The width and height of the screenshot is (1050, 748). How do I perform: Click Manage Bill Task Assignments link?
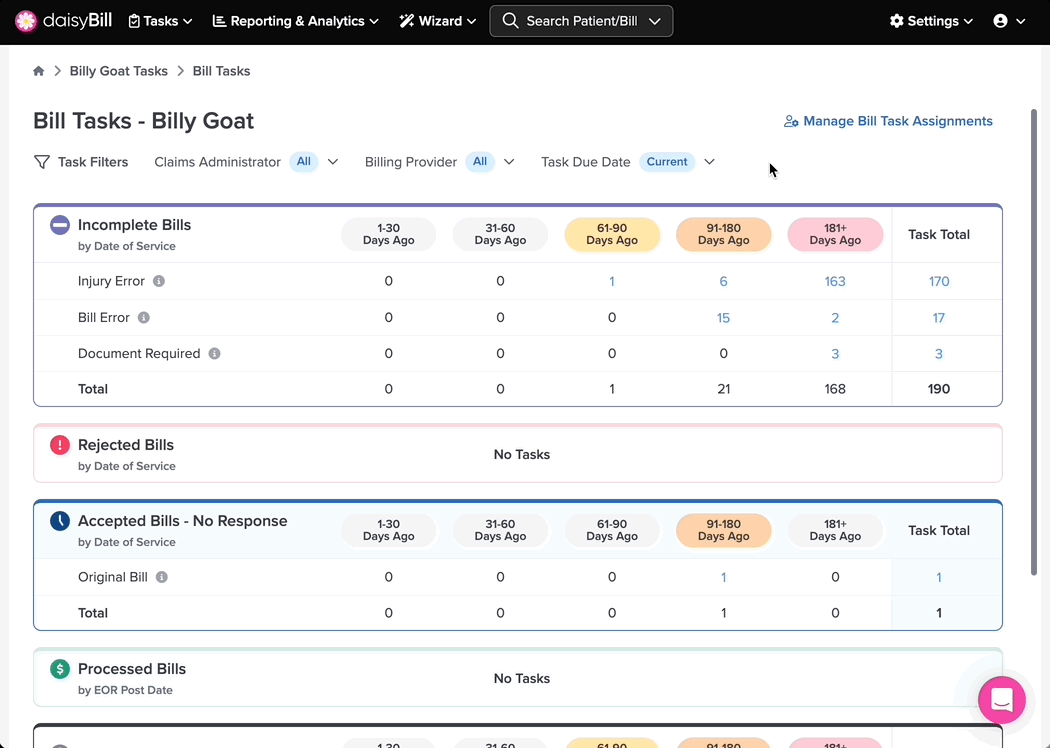coord(888,121)
